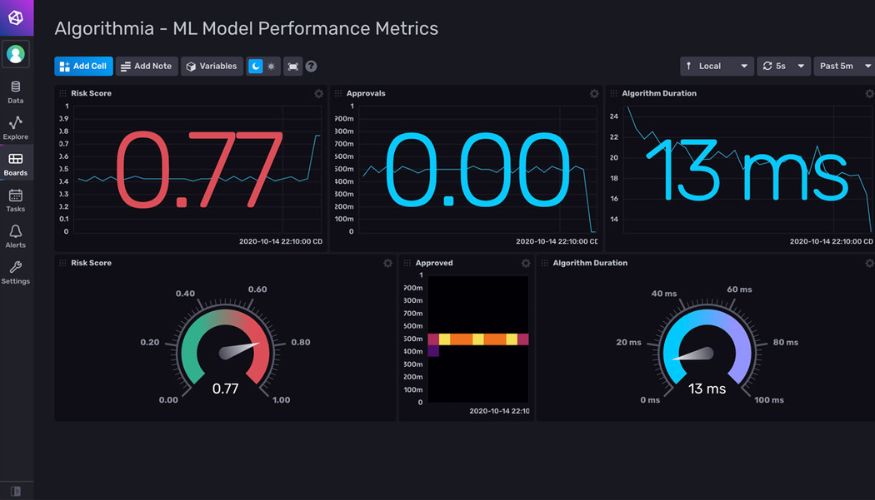This screenshot has width=875, height=500.
Task: Open gear menu of top Risk Score cell
Action: coord(319,94)
